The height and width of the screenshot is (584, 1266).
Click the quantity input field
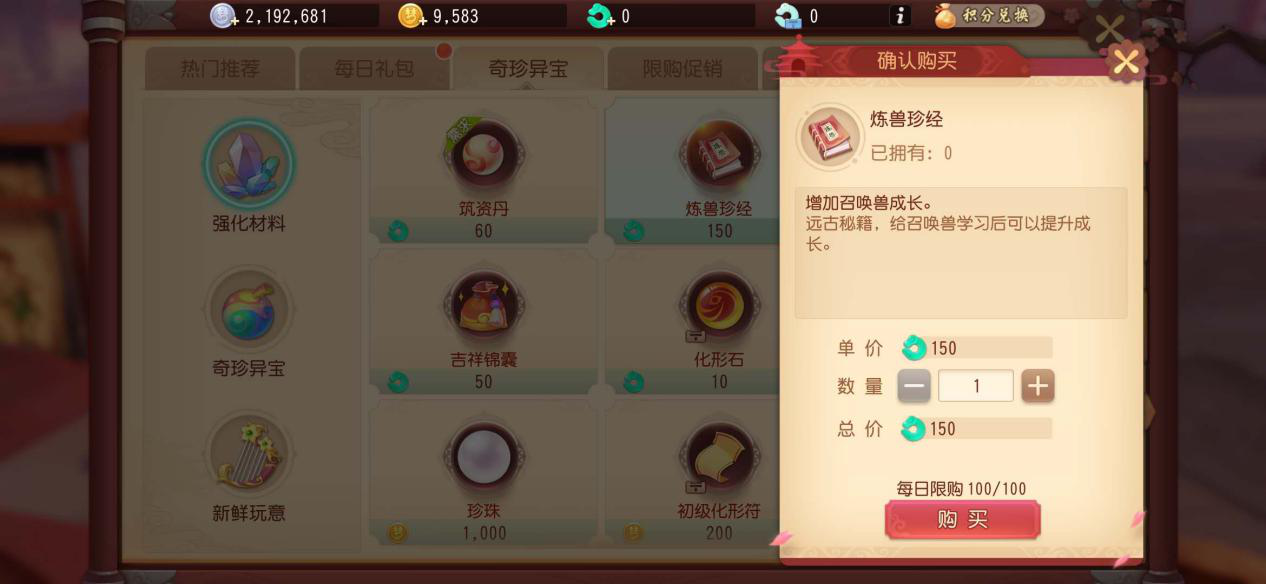point(976,386)
